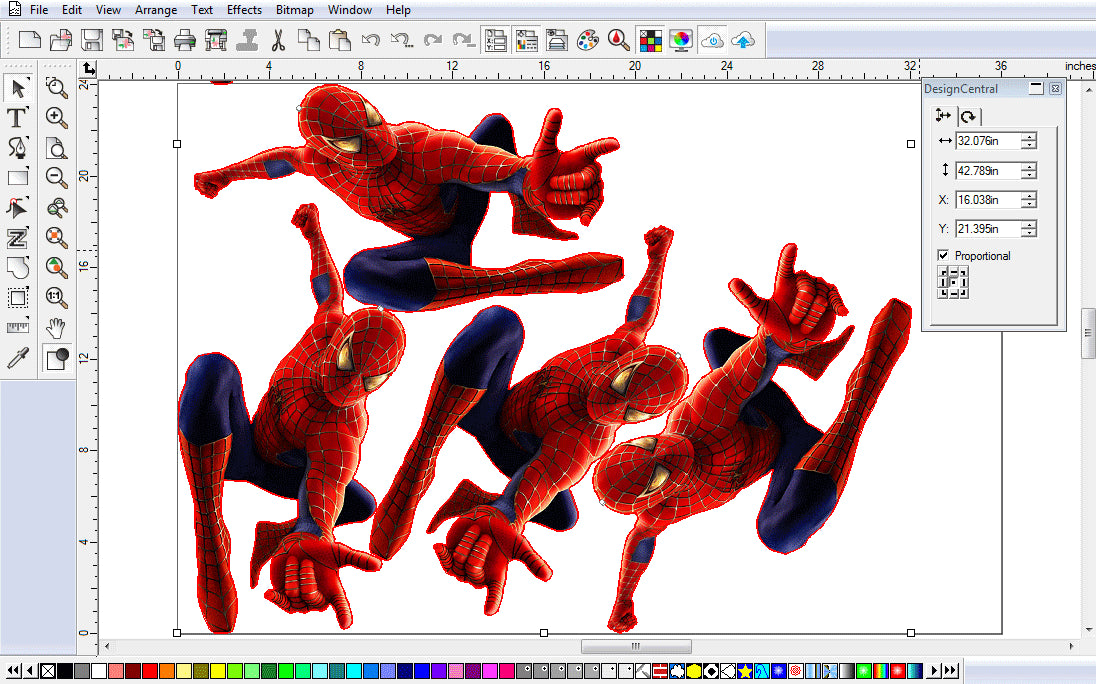Copy the selection with the duplicate-pages icon
Screen dimensions: 1096x684
point(308,40)
